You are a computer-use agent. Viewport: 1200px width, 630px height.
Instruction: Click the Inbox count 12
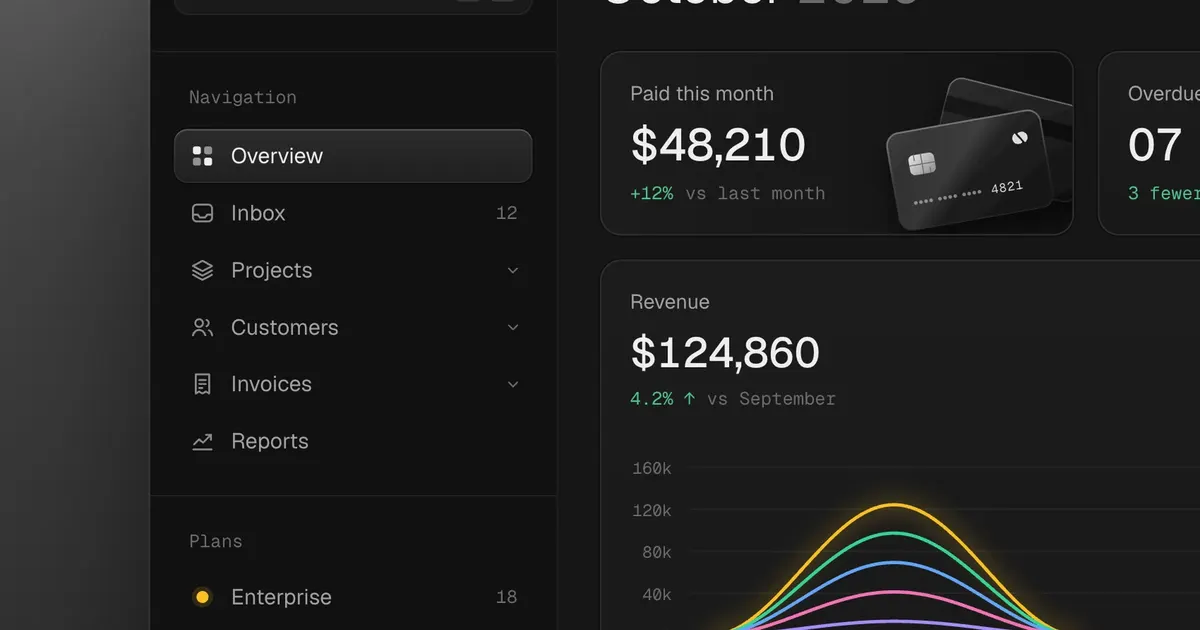(507, 213)
